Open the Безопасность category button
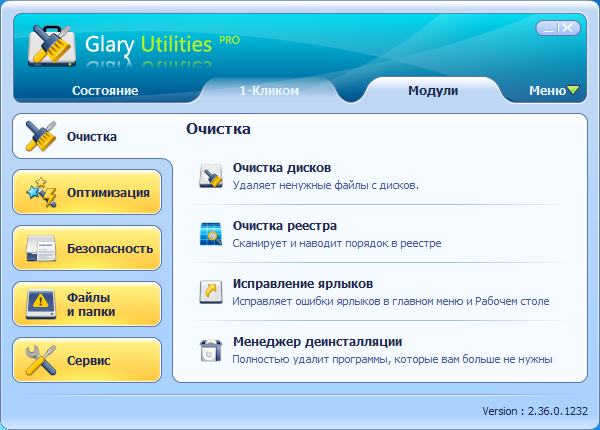The image size is (600, 430). [x=87, y=248]
